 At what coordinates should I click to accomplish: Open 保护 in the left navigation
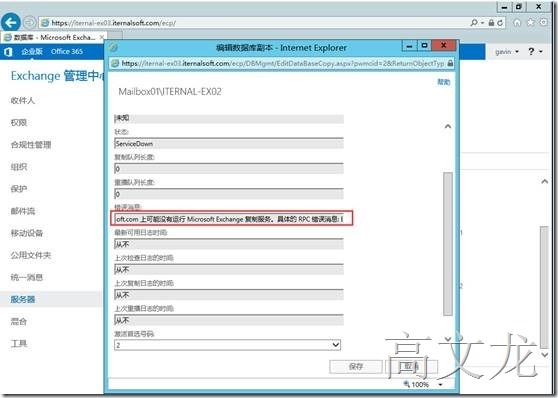tap(19, 189)
